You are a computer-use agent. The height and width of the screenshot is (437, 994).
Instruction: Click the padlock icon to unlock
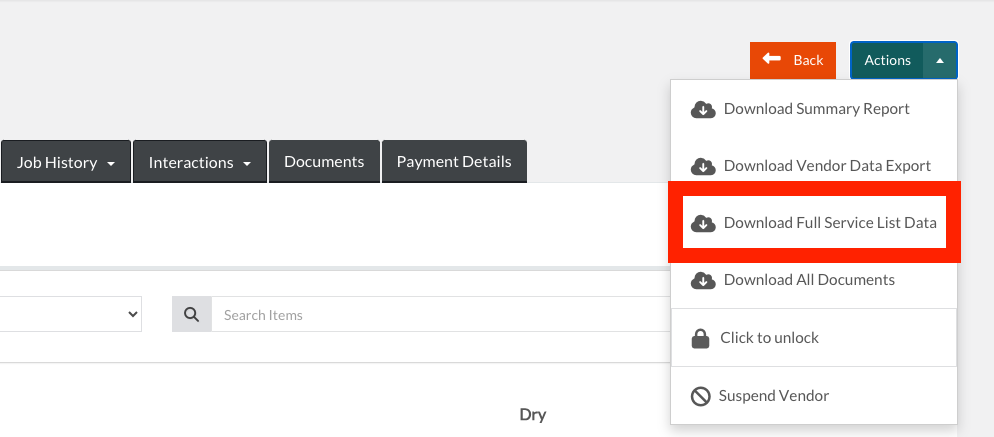pyautogui.click(x=701, y=339)
